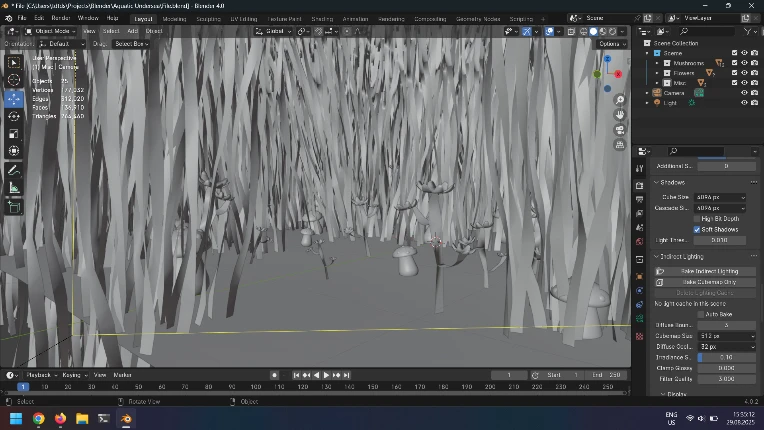The width and height of the screenshot is (764, 430).
Task: Open the Texture properties tab
Action: 640,337
